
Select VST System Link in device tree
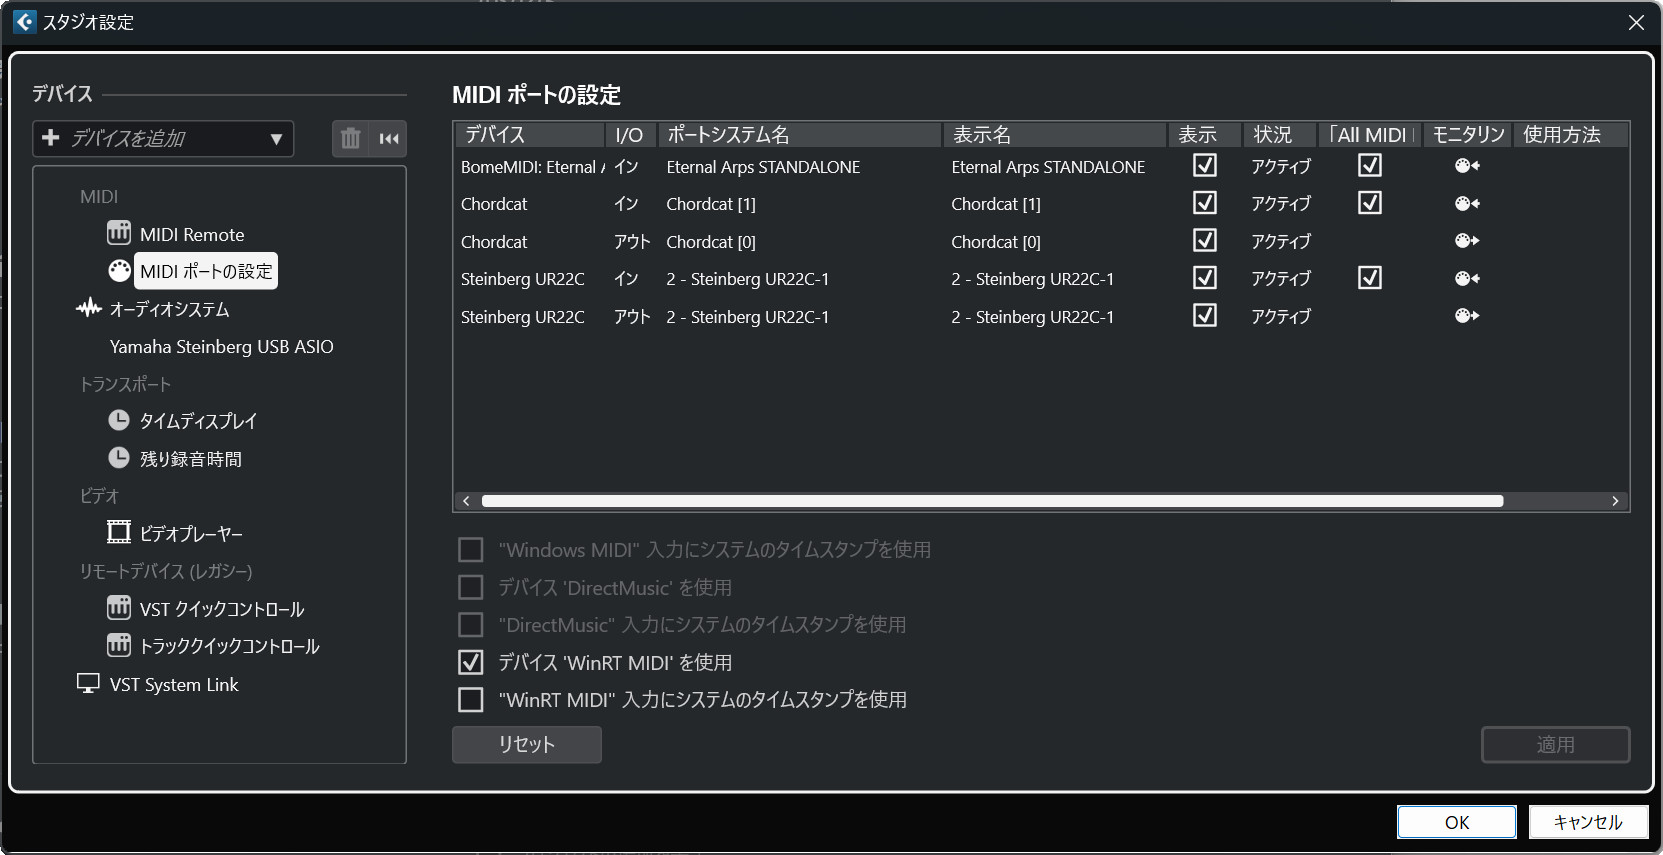point(174,684)
